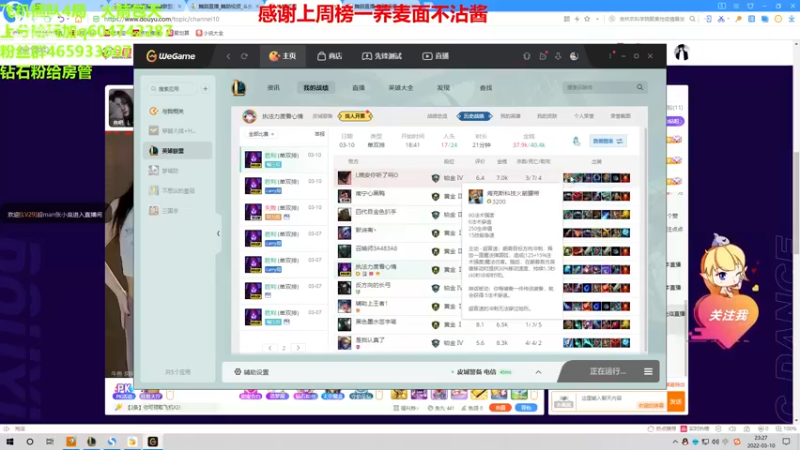
Task: Click player 辅助上王者！
Action: (x=371, y=304)
